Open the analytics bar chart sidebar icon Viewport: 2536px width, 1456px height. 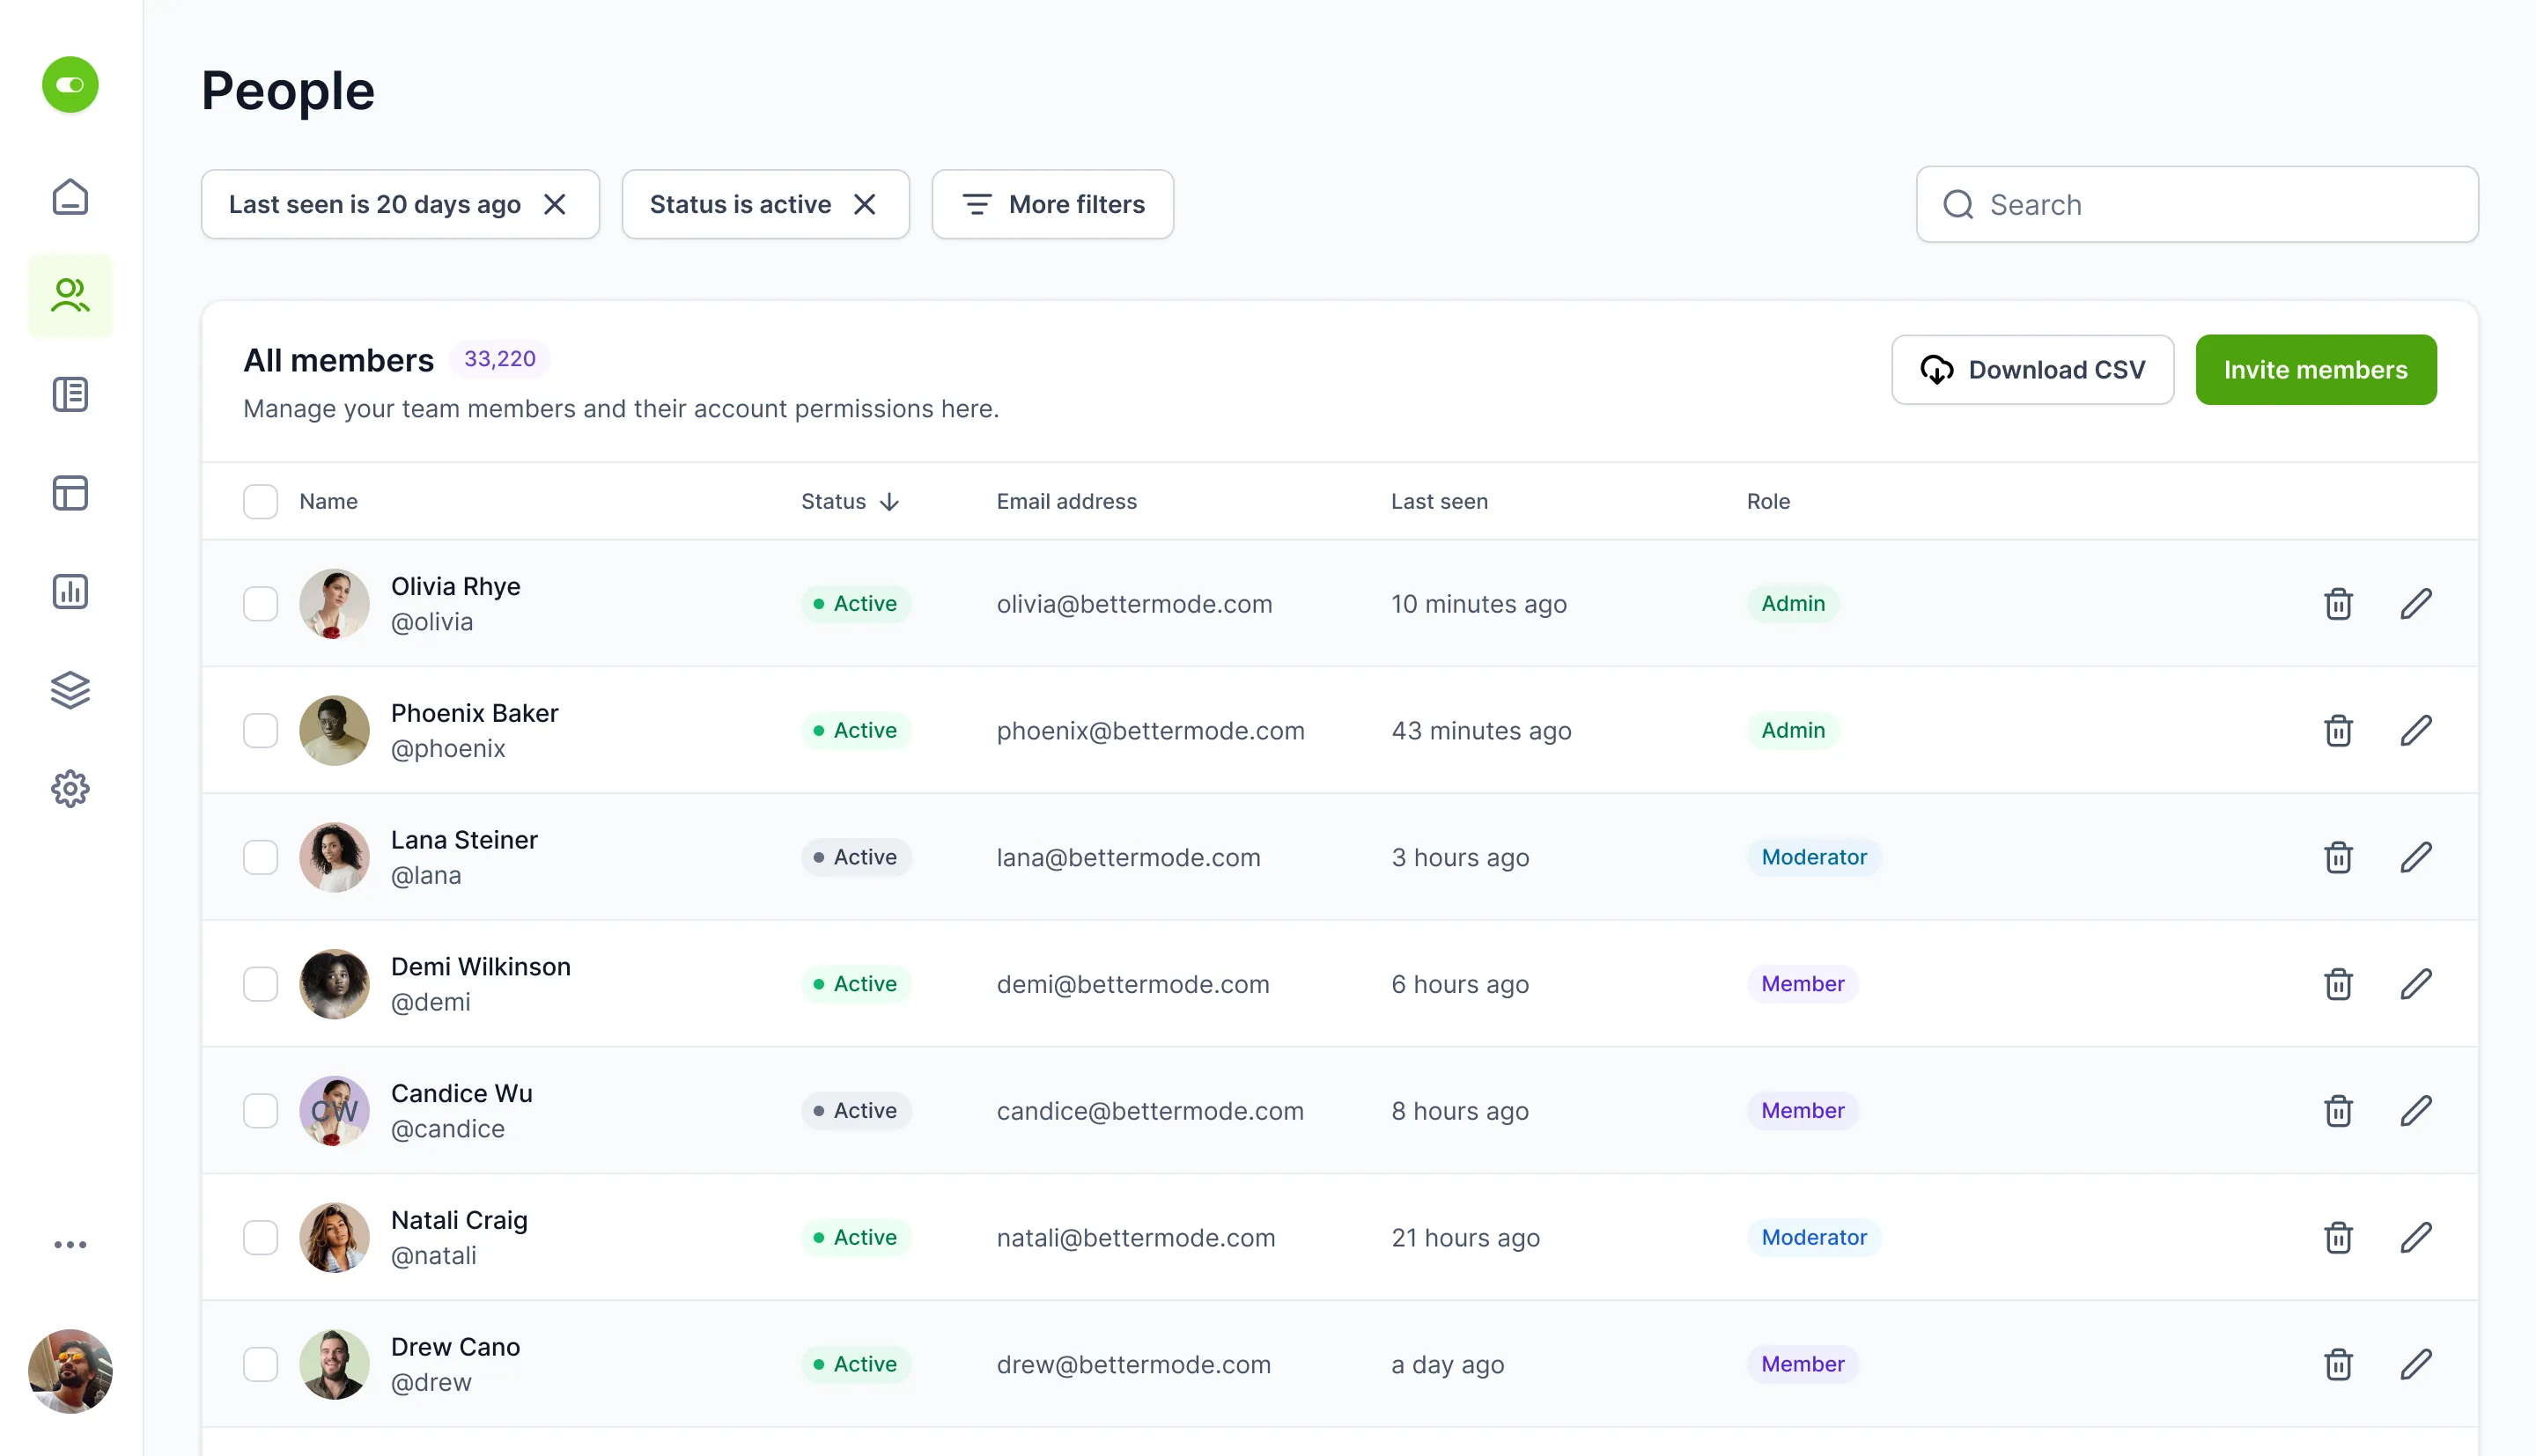tap(70, 592)
